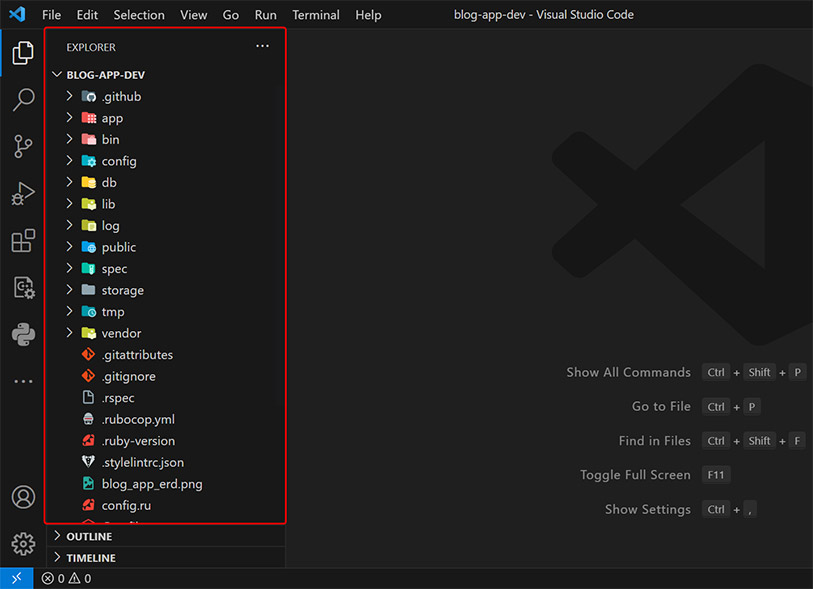Viewport: 813px width, 589px height.
Task: Expand the TIMELINE section
Action: 90,558
